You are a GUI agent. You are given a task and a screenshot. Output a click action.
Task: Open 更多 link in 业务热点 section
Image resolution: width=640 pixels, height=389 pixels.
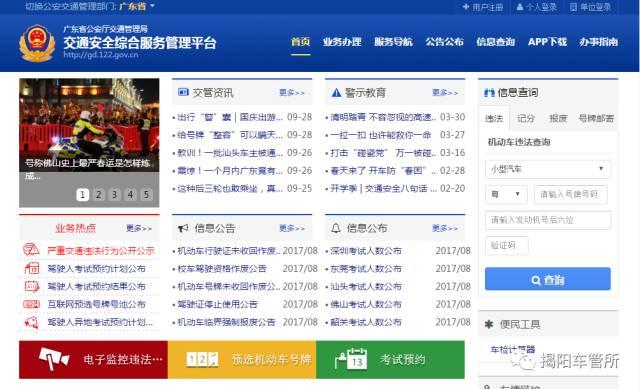point(139,228)
